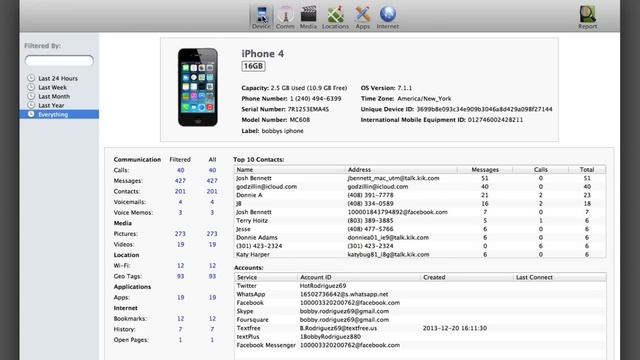Screen dimensions: 640x360
Task: Sort accounts by Created column header
Action: (x=467, y=277)
